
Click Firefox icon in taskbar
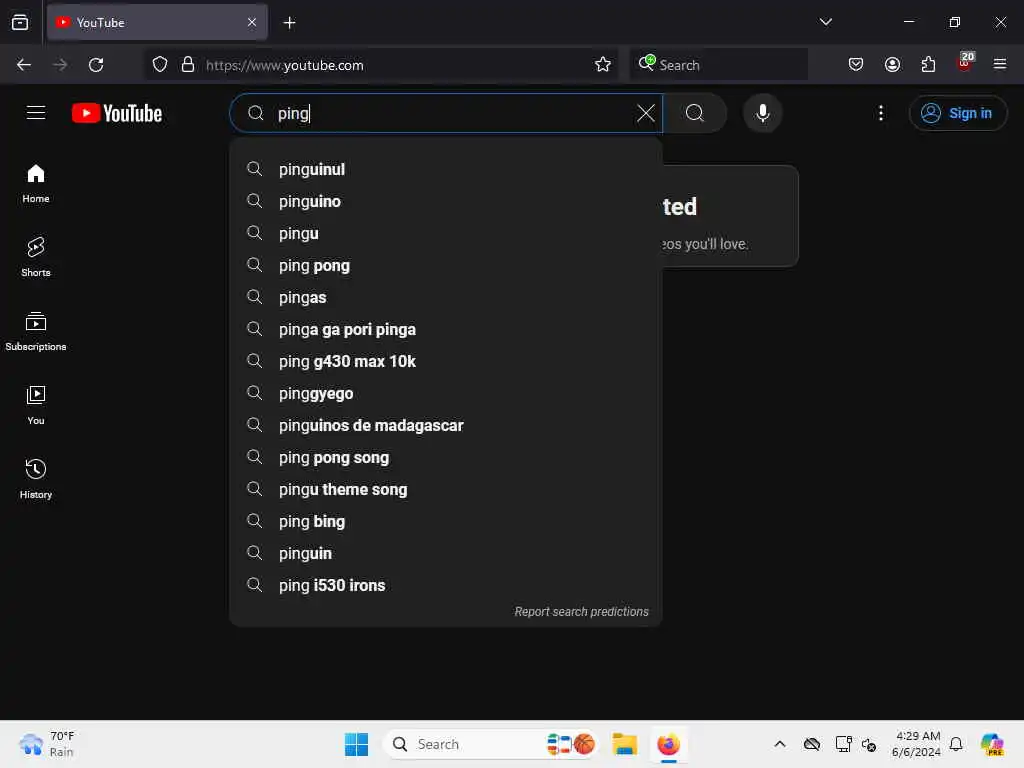click(x=669, y=744)
